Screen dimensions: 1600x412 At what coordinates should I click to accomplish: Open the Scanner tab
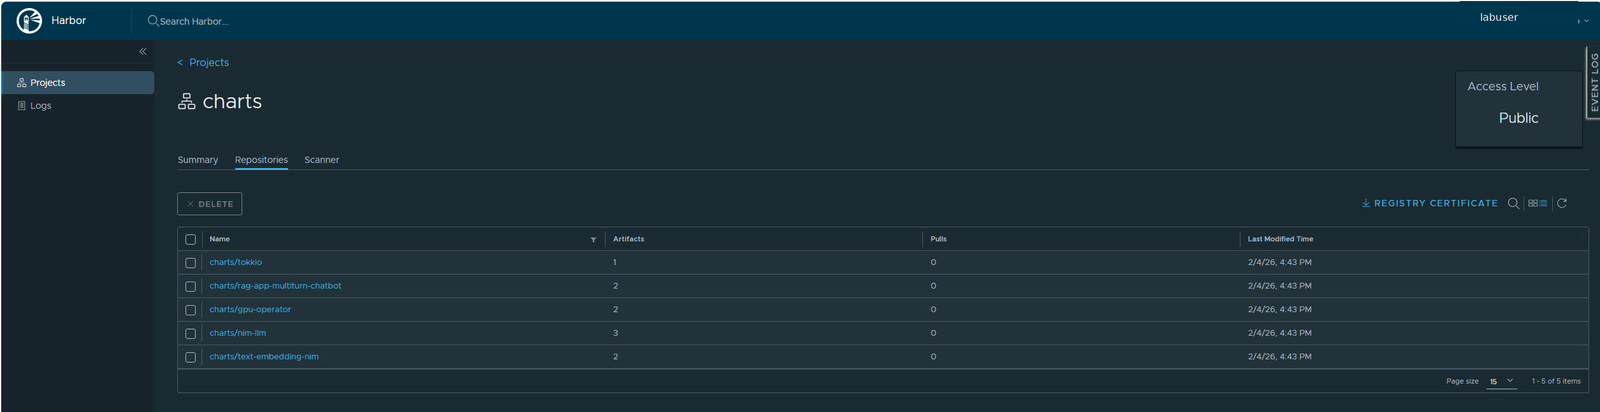coord(322,160)
